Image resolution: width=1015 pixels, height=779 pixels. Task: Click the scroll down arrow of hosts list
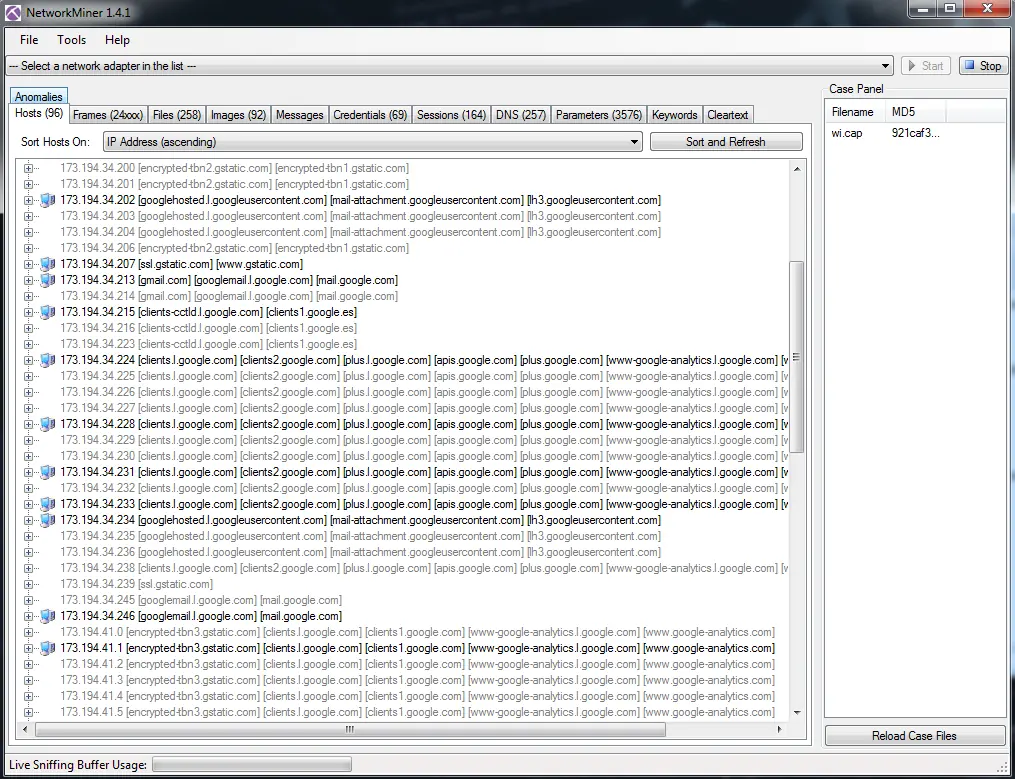click(797, 712)
